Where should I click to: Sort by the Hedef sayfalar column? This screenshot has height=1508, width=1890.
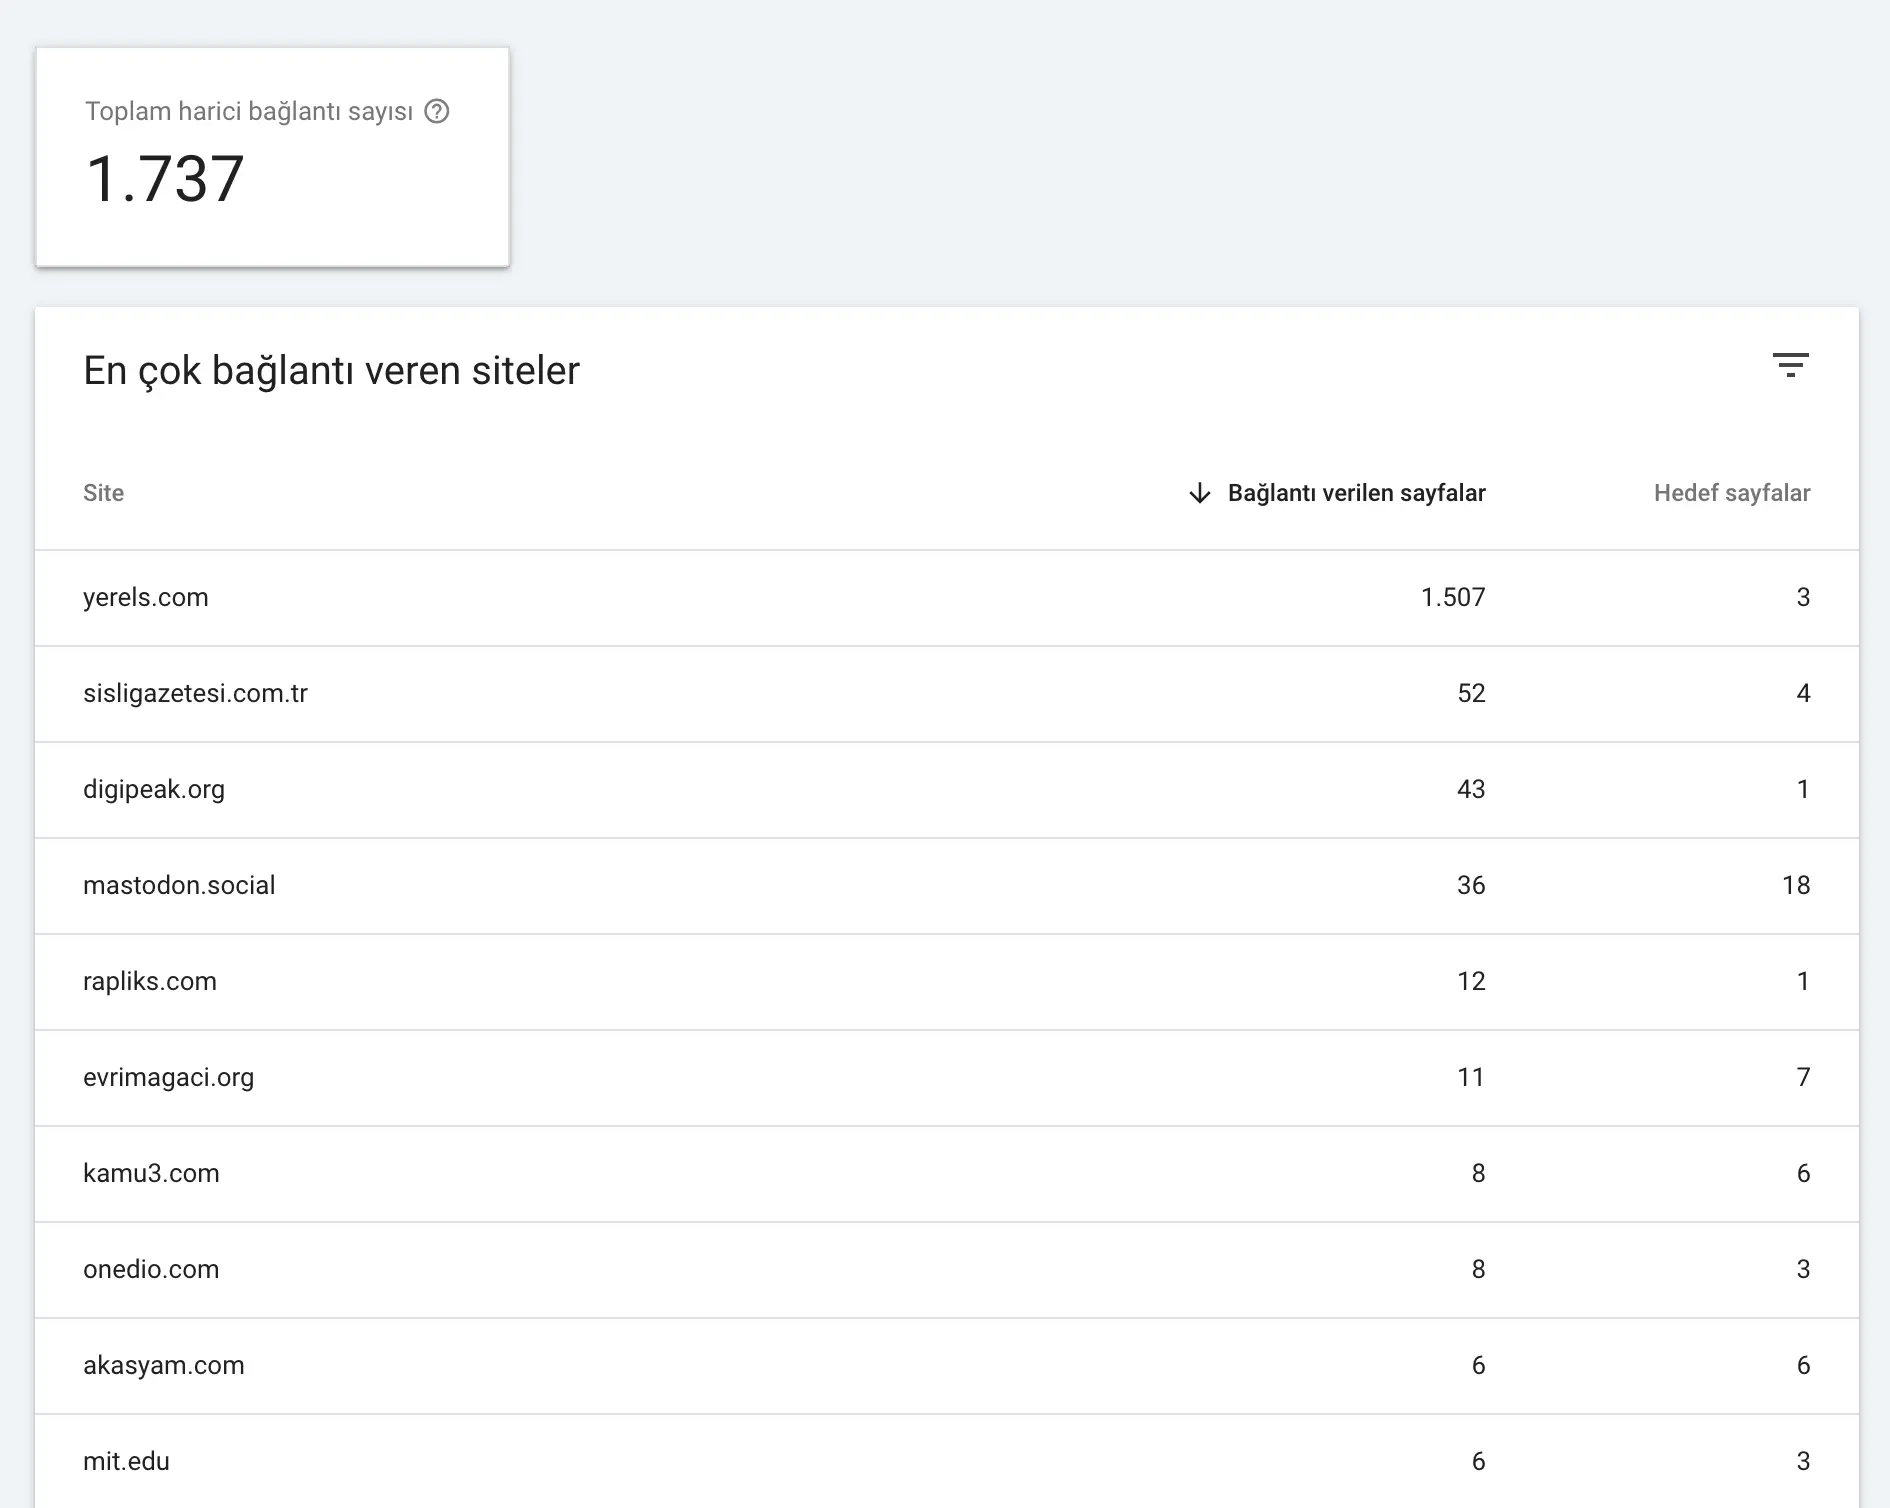tap(1733, 493)
